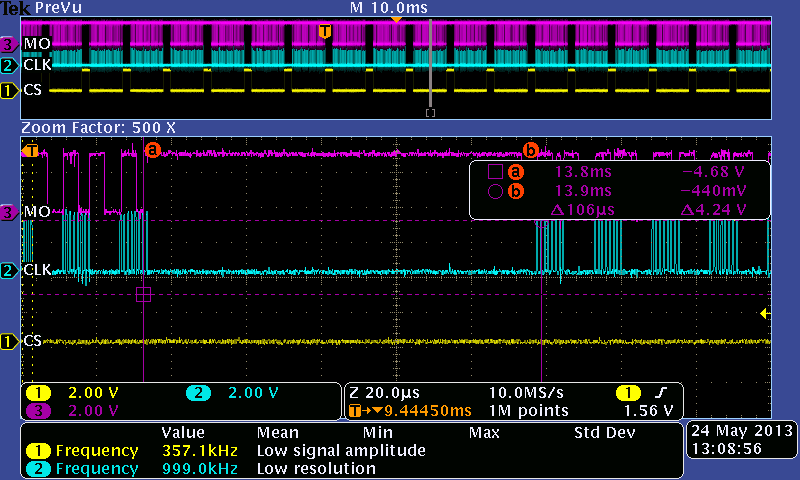Click the Value column header
The height and width of the screenshot is (480, 800).
coord(183,433)
